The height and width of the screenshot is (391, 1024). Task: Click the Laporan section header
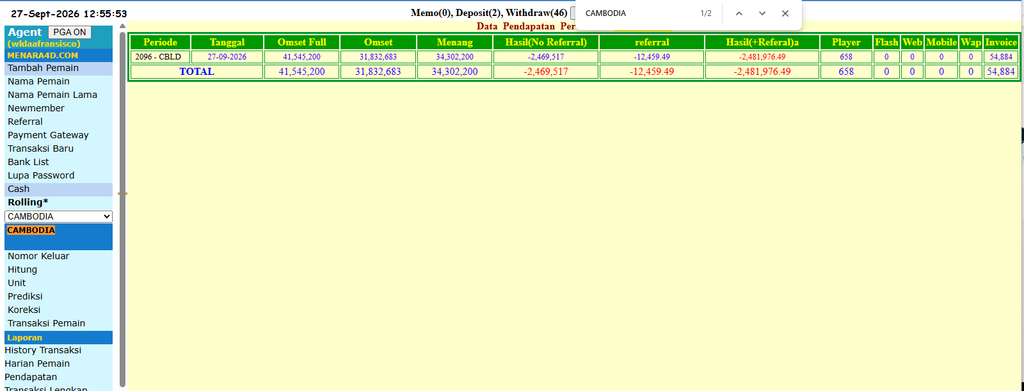[24, 337]
